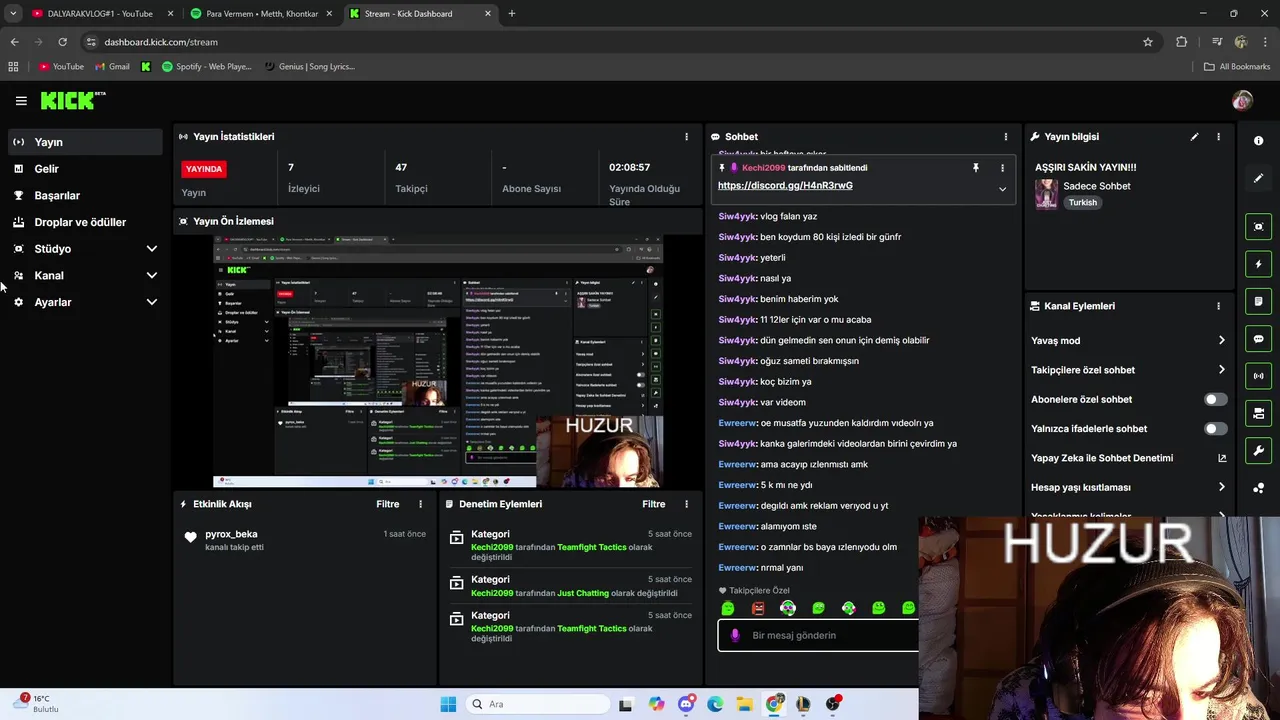
Task: Click the Bir mesaj gönderin message field
Action: [x=818, y=635]
